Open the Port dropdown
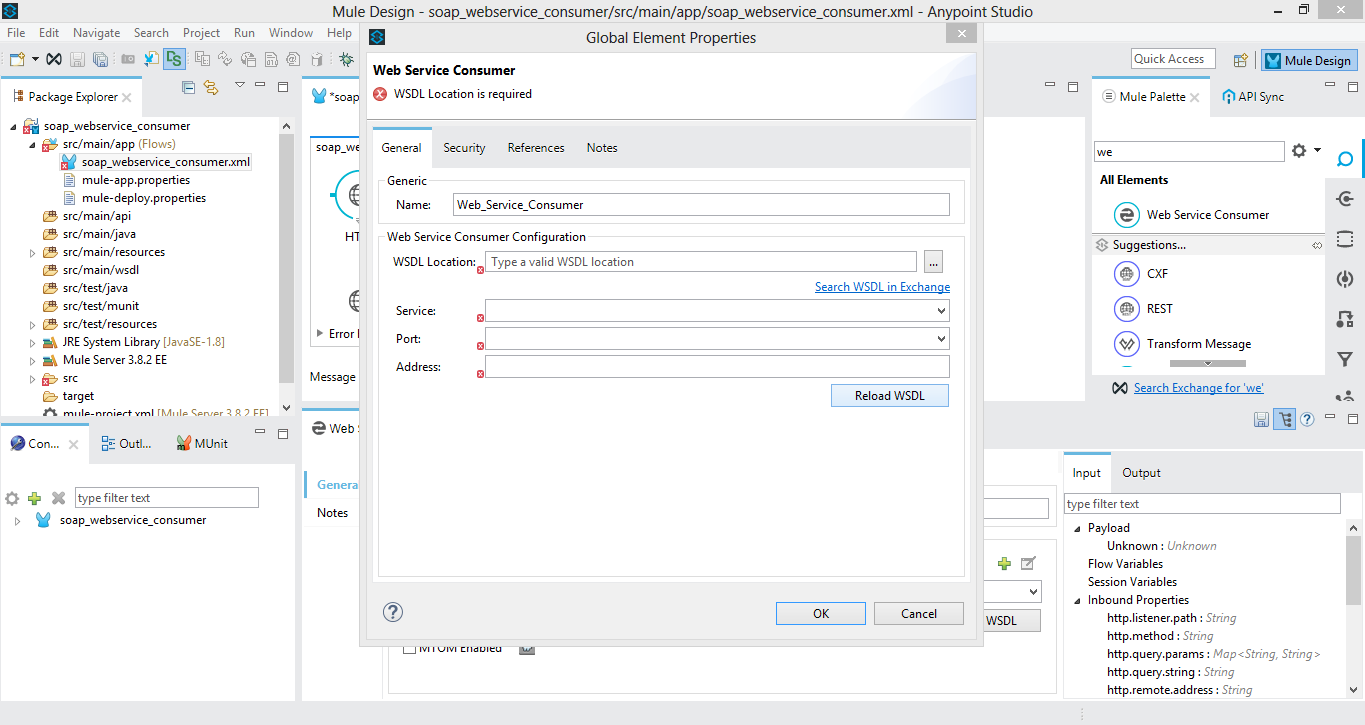This screenshot has height=725, width=1365. 941,339
